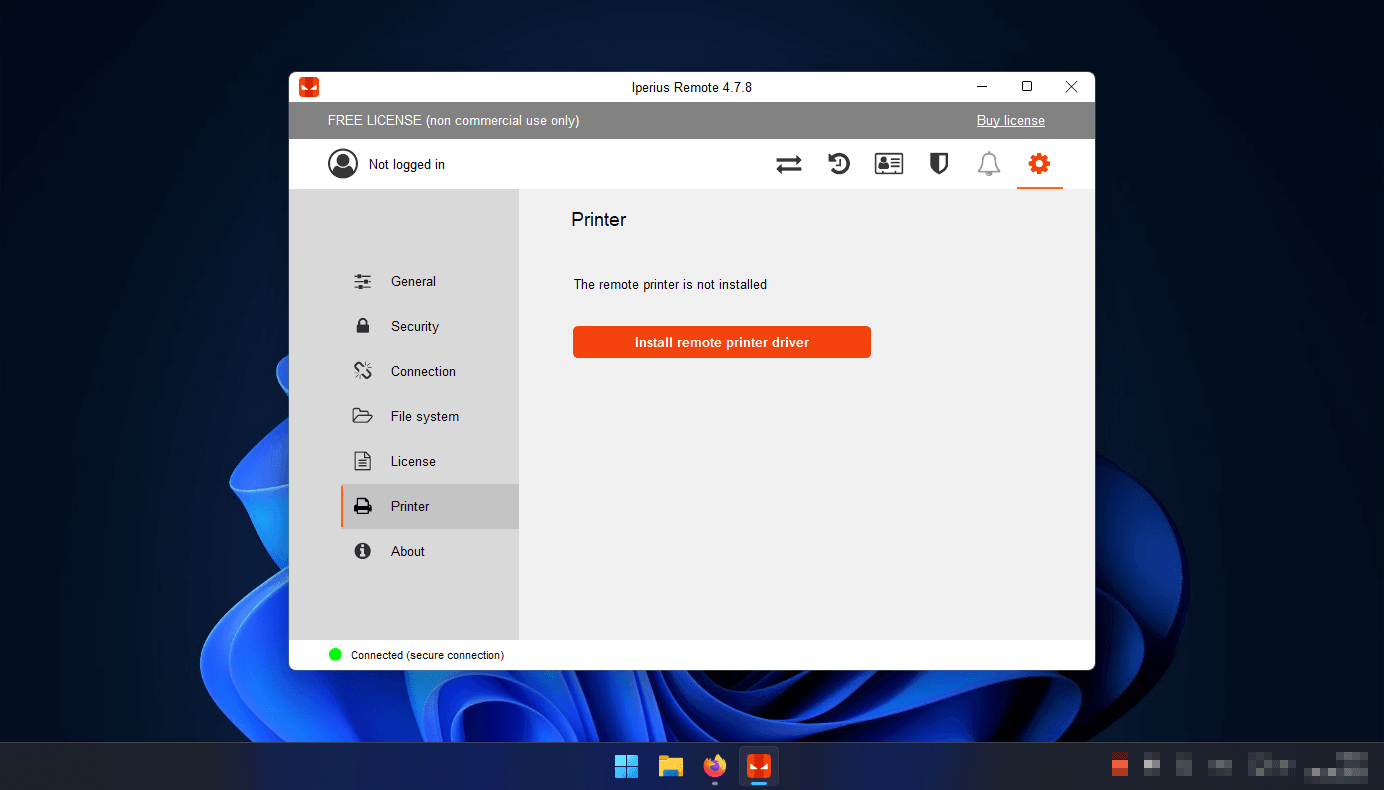Screen dimensions: 1384x790
Task: Click the Iperius logo in title bar
Action: point(309,87)
